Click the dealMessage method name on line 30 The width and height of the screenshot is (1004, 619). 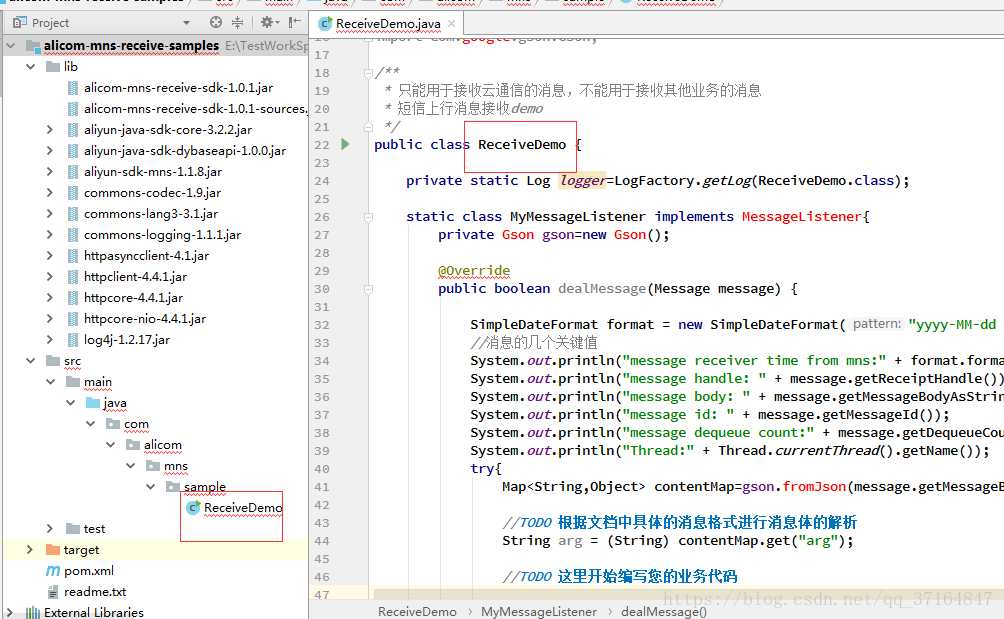602,289
